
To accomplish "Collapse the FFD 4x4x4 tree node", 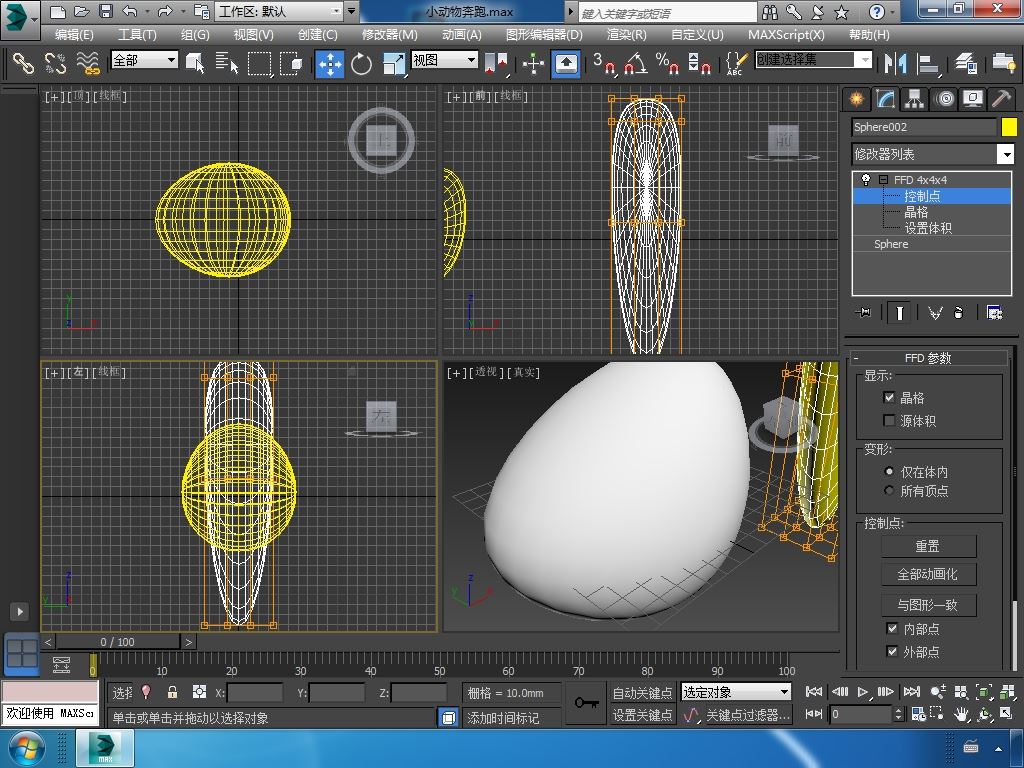I will tap(883, 180).
